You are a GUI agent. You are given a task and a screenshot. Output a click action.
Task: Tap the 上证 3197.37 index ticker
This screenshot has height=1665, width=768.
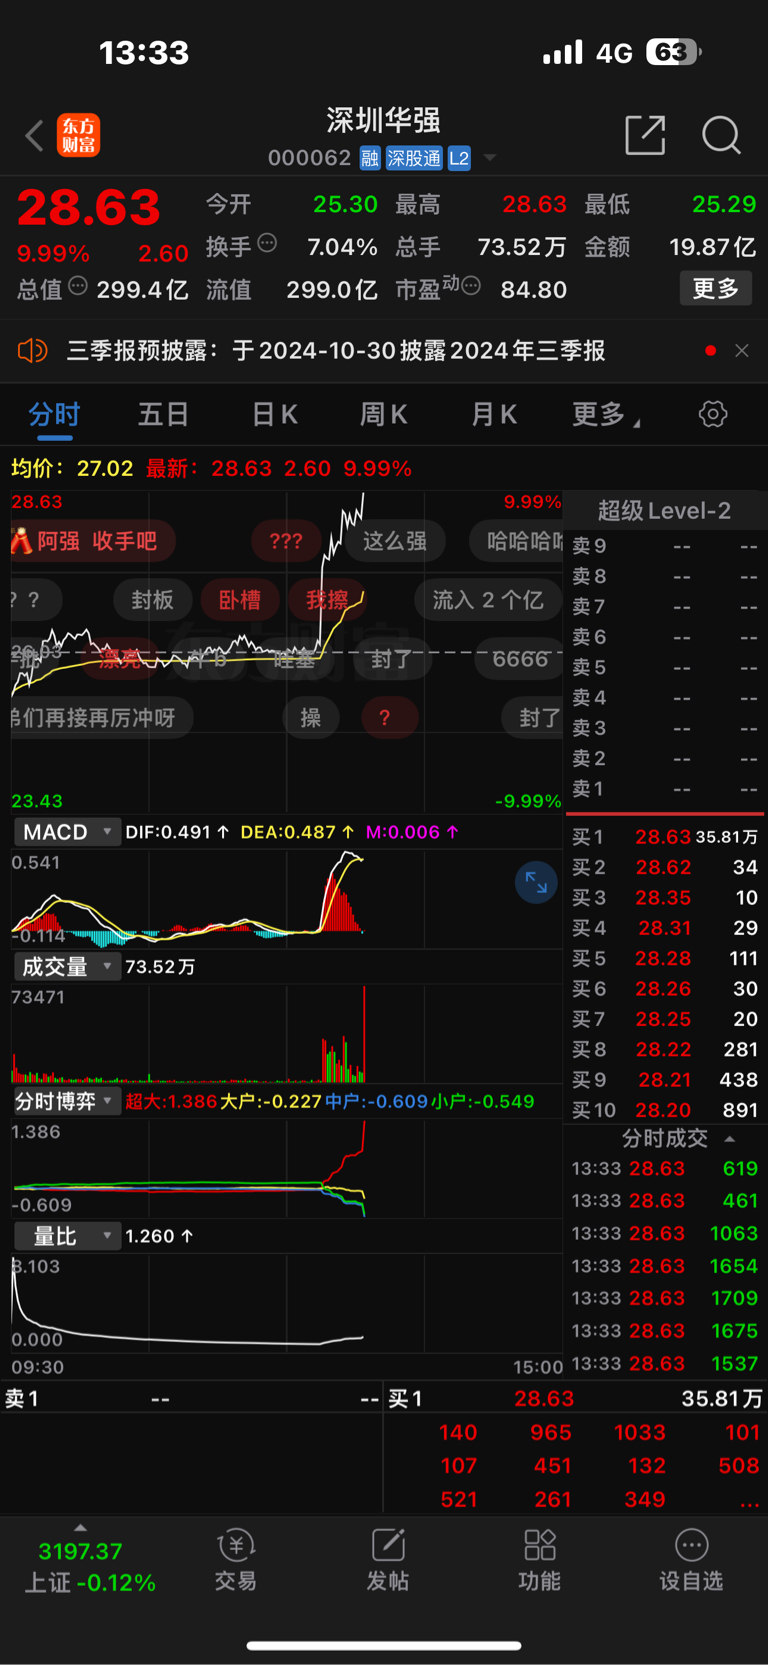point(89,1567)
